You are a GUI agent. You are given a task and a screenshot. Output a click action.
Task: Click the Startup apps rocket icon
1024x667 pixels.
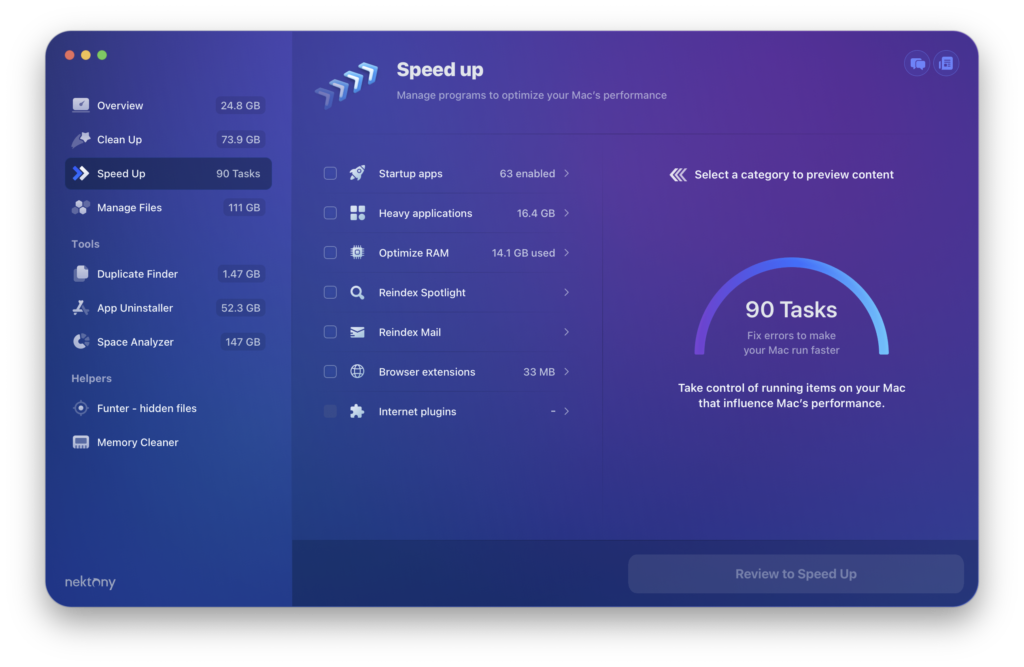coord(357,173)
